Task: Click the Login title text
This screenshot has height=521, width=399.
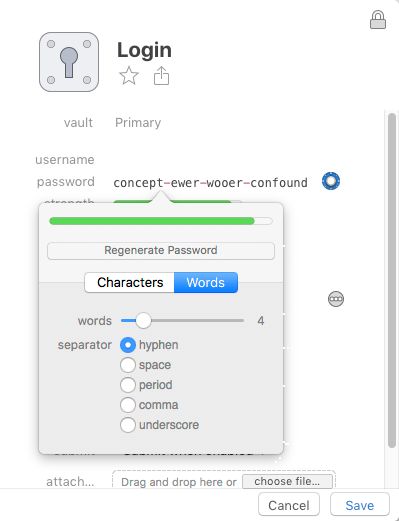Action: coord(144,51)
